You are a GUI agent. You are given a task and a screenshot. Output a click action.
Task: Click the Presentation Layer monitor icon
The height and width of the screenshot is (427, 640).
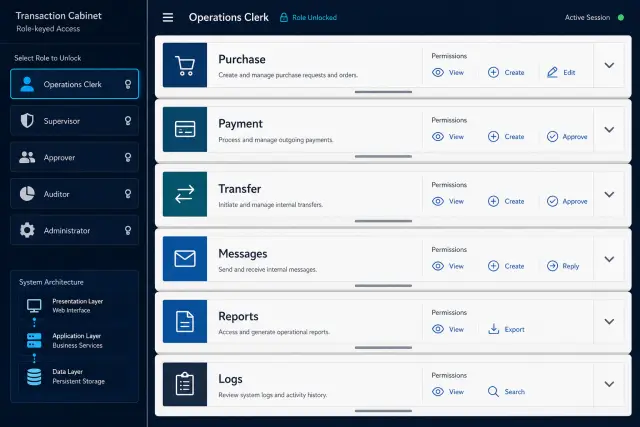coord(34,305)
